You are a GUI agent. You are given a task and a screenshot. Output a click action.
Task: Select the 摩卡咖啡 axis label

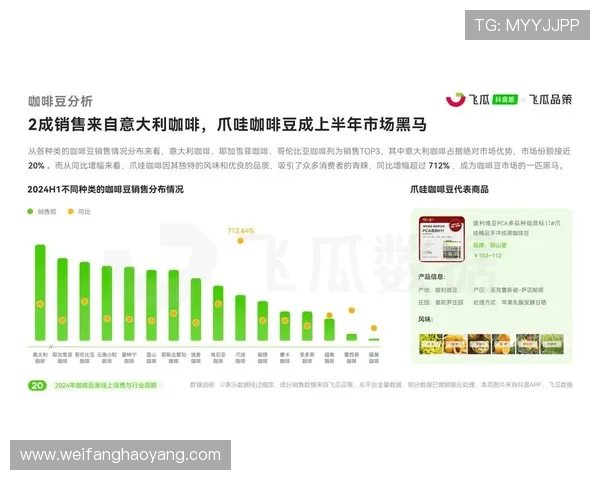(x=285, y=358)
